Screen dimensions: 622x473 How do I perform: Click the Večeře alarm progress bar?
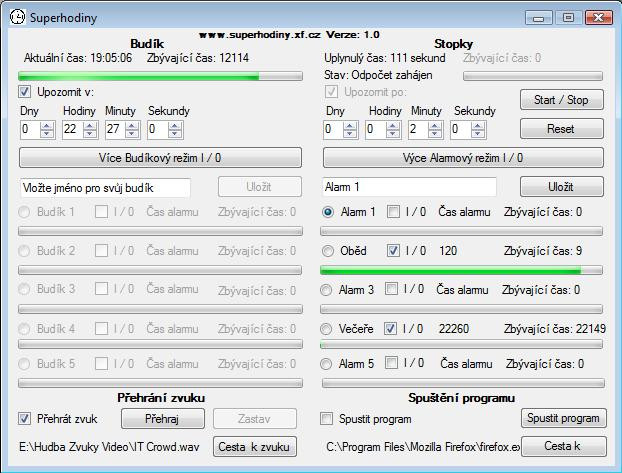[461, 344]
